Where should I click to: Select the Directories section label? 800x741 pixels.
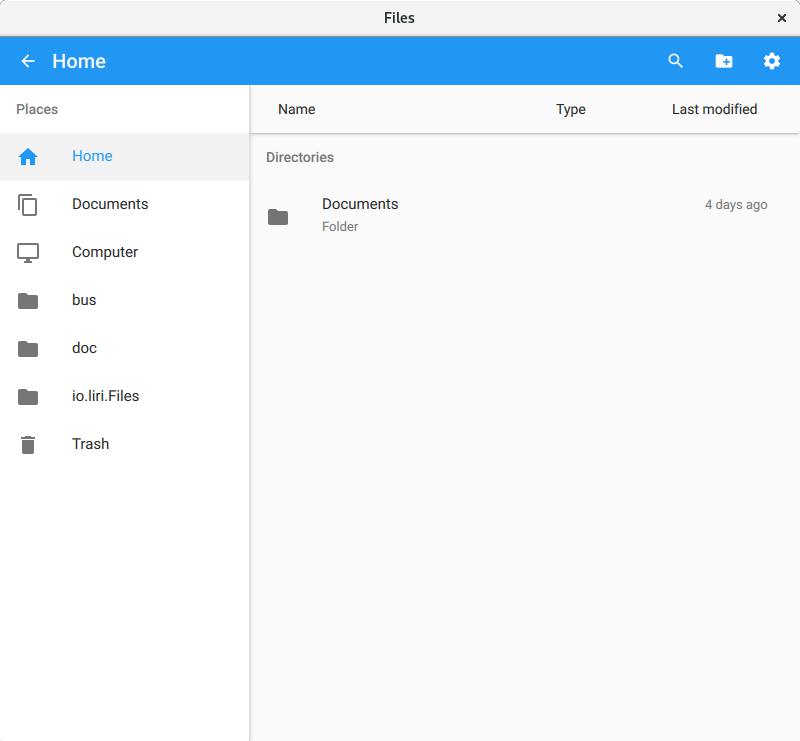(x=299, y=157)
